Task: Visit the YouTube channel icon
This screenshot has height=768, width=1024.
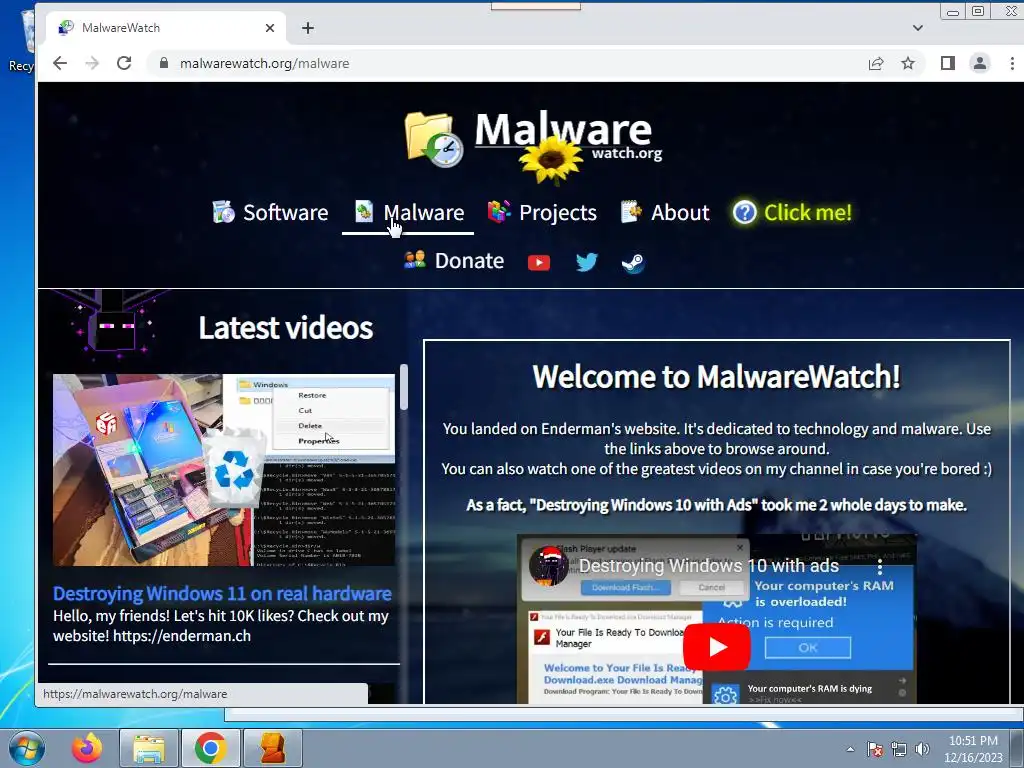Action: point(539,263)
